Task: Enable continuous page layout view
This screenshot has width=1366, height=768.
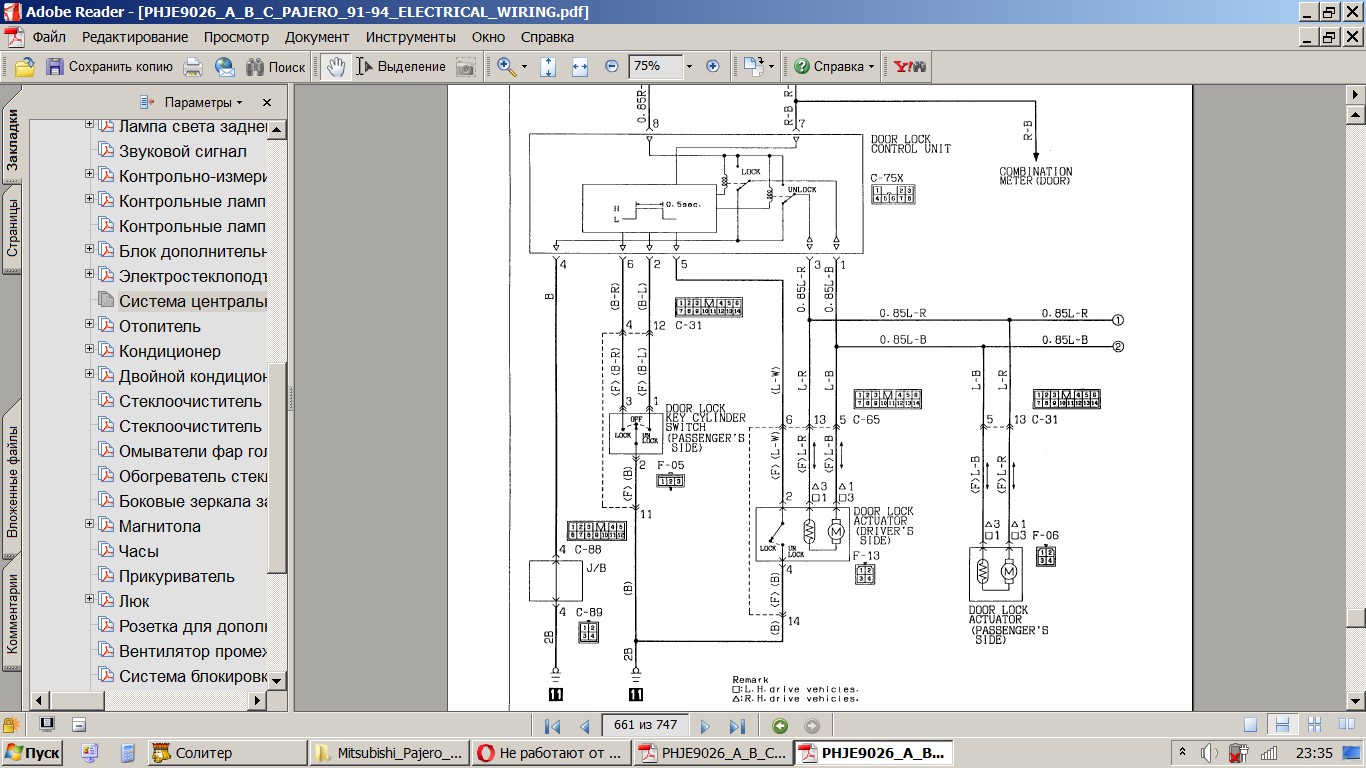Action: (1282, 726)
